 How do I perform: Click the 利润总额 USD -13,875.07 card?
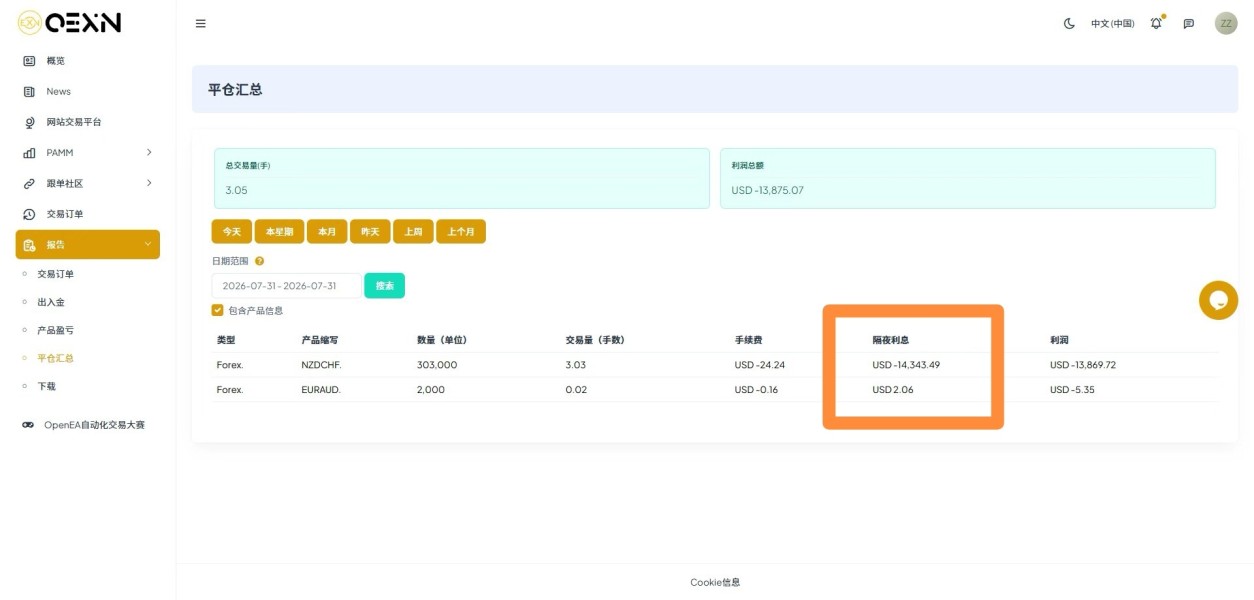(x=968, y=179)
